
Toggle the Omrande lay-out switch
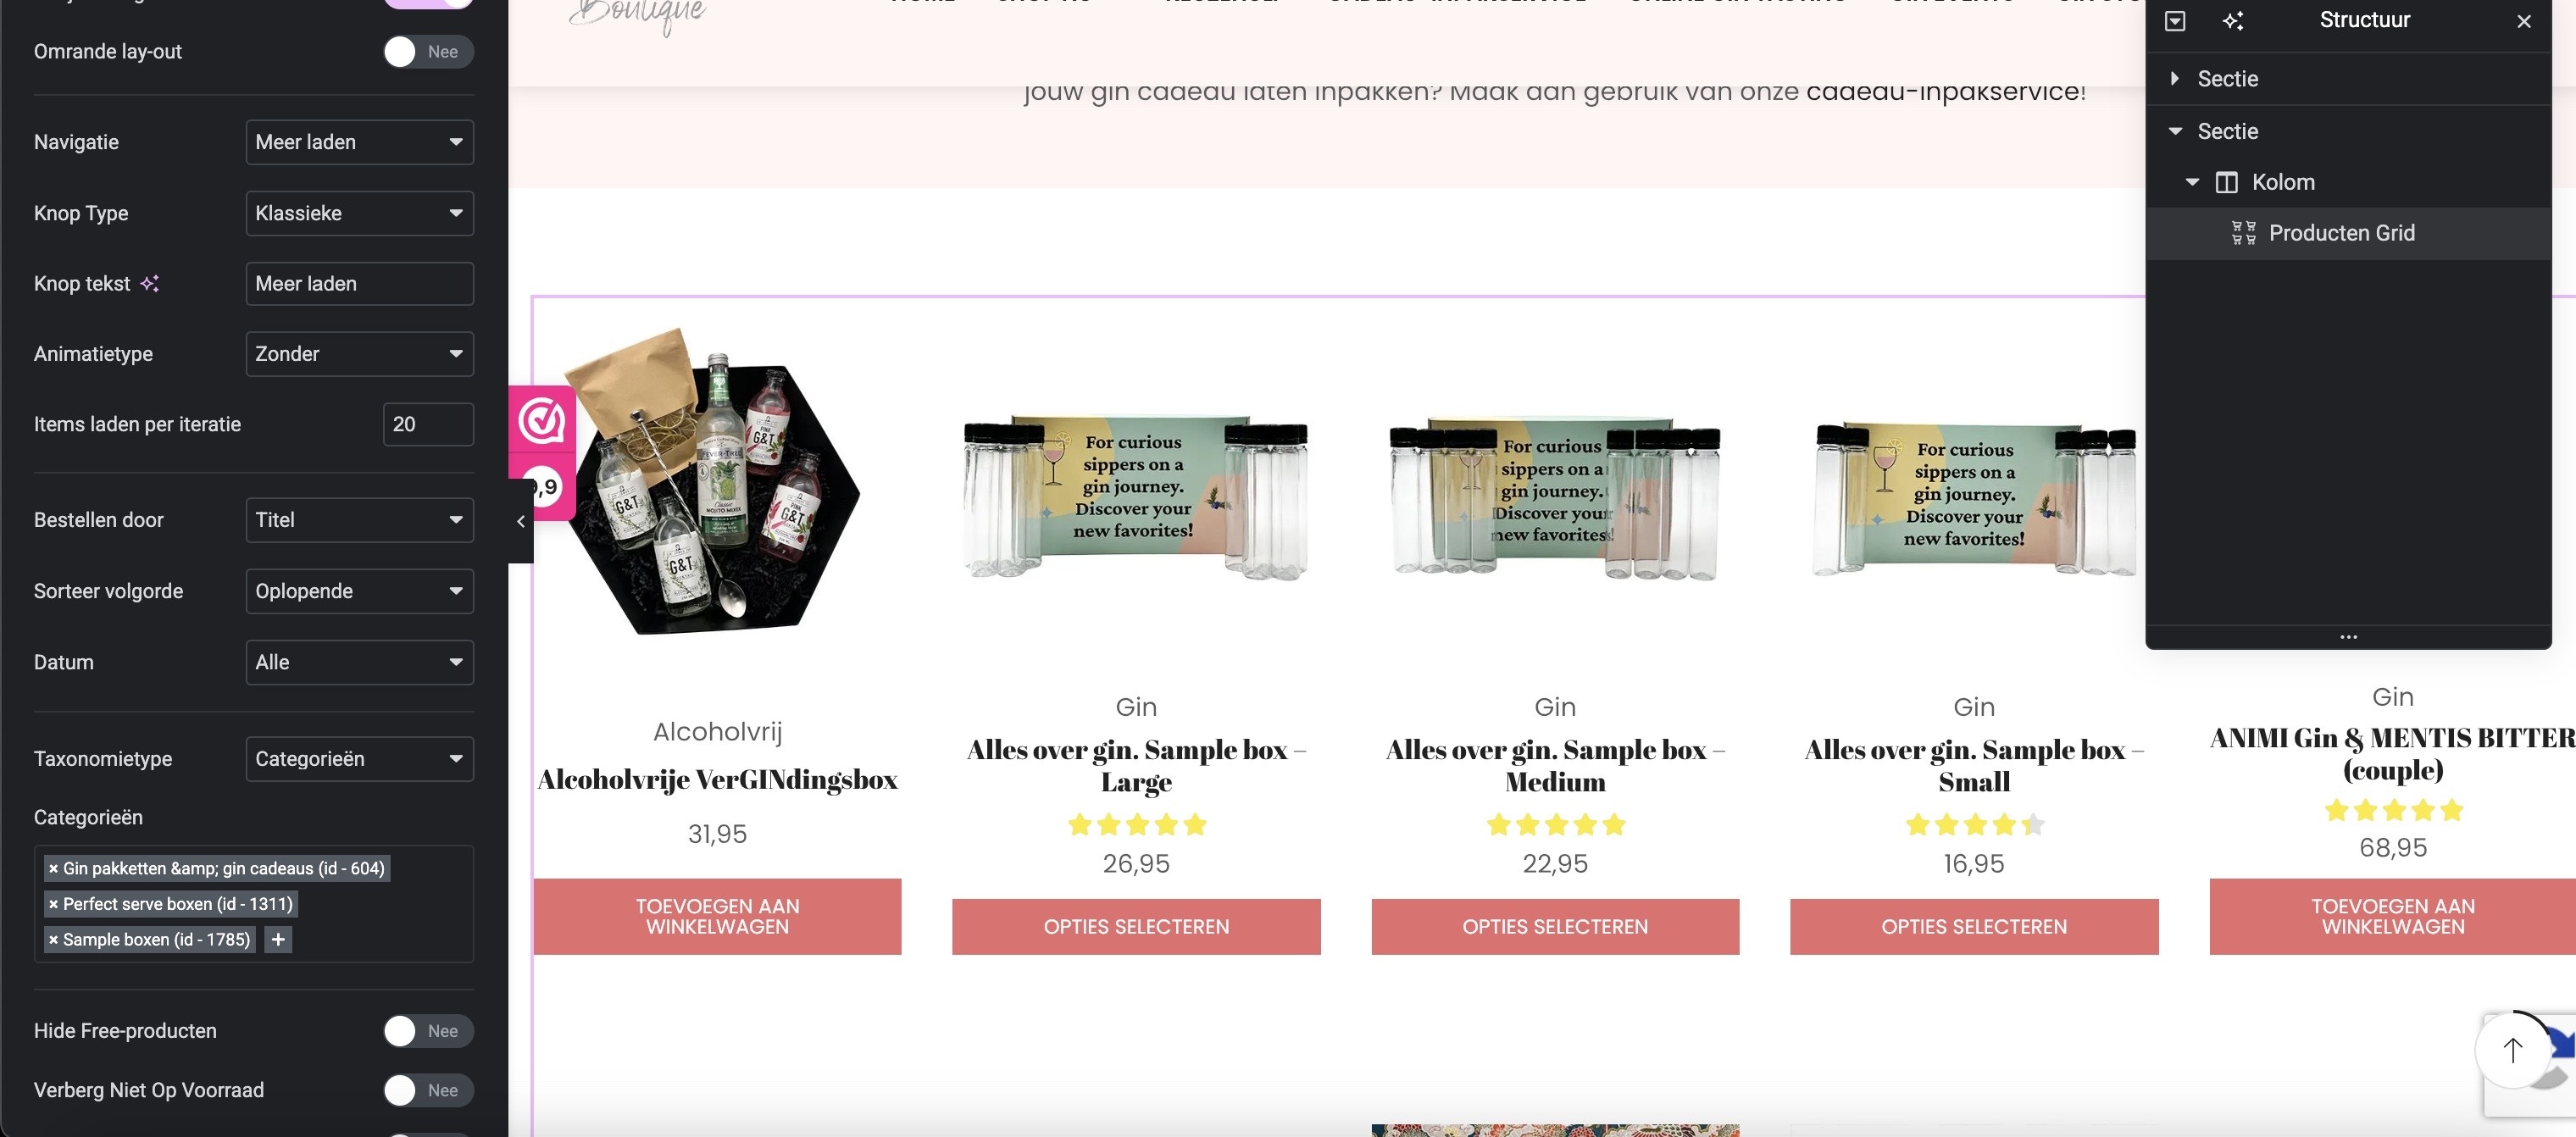click(x=428, y=52)
